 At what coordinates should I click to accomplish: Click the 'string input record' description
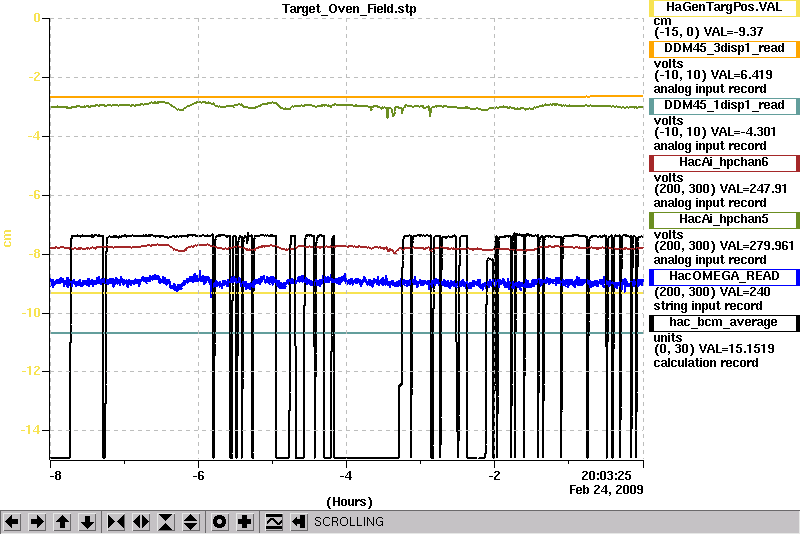pyautogui.click(x=708, y=306)
